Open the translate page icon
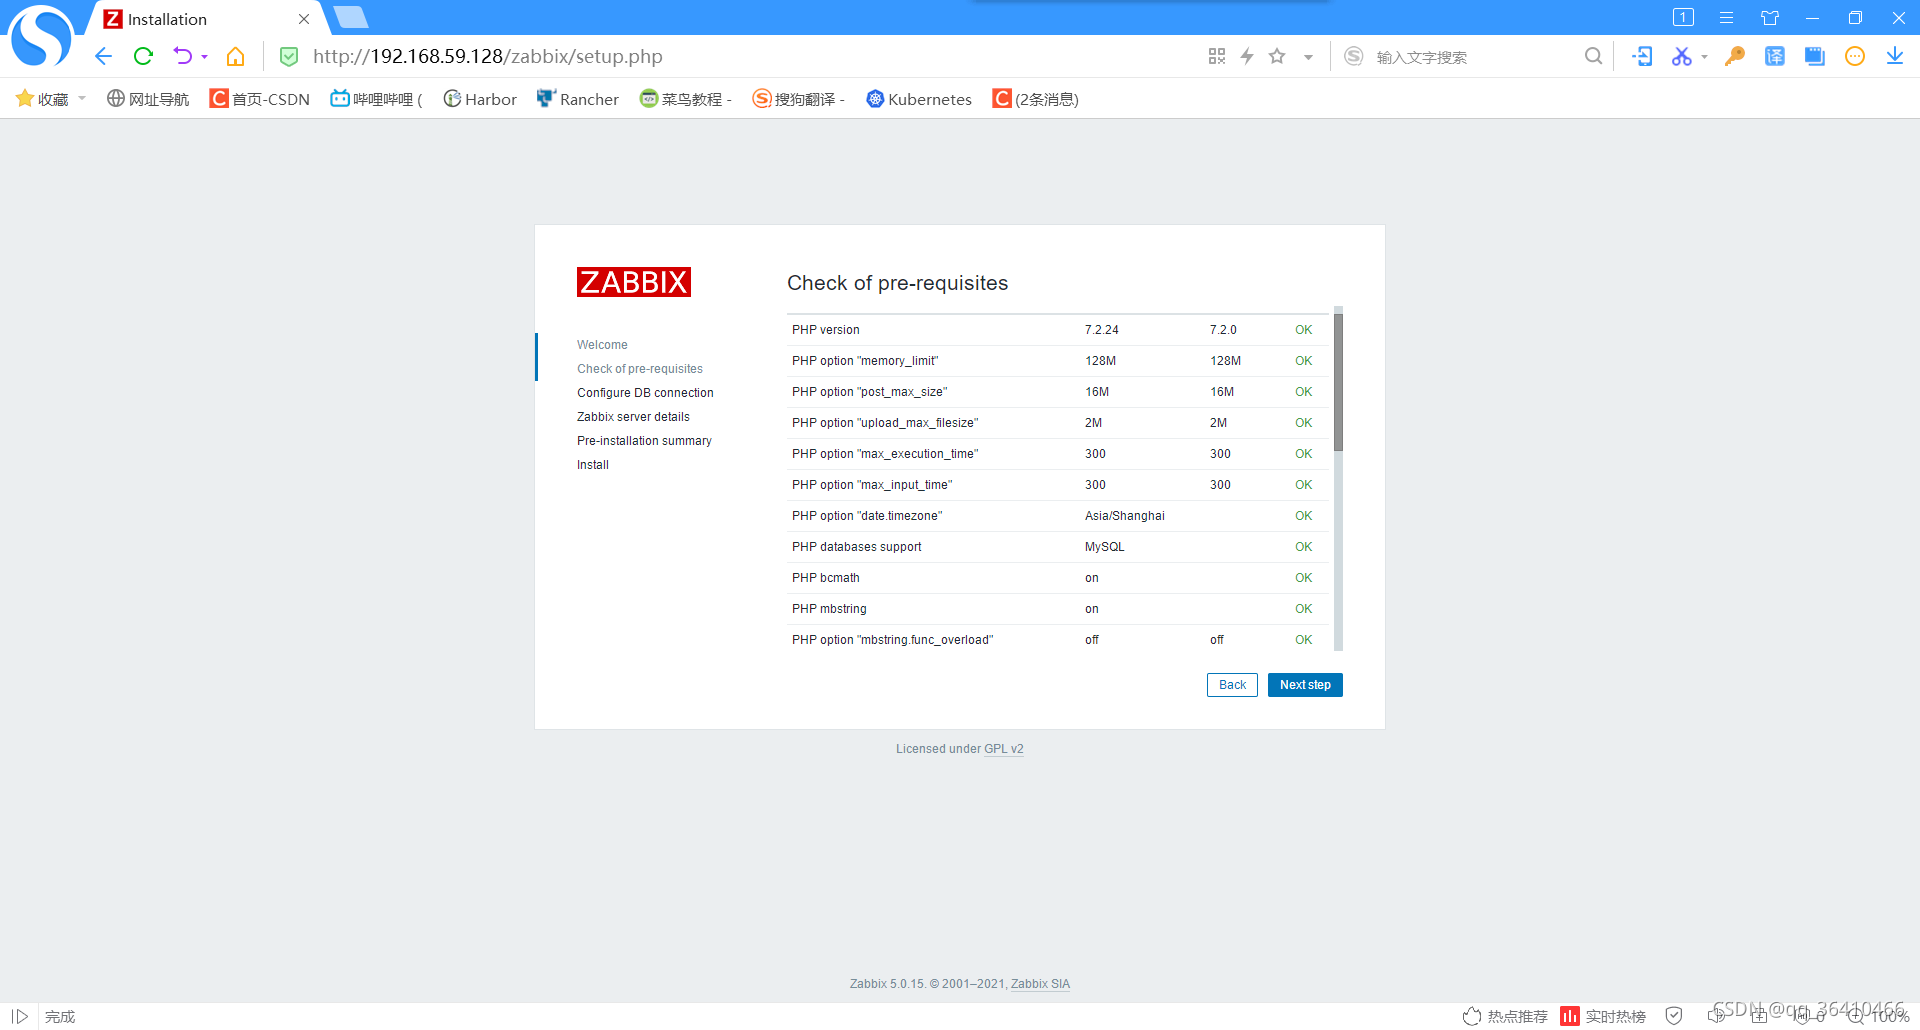The height and width of the screenshot is (1030, 1920). 1775,57
